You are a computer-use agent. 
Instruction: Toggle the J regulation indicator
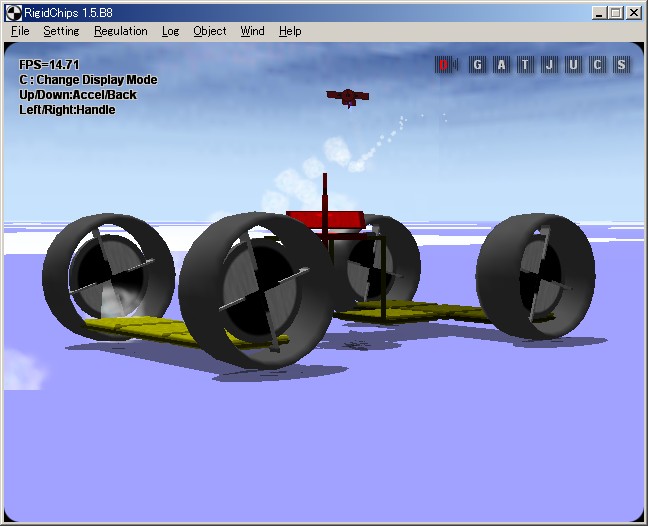[x=549, y=65]
